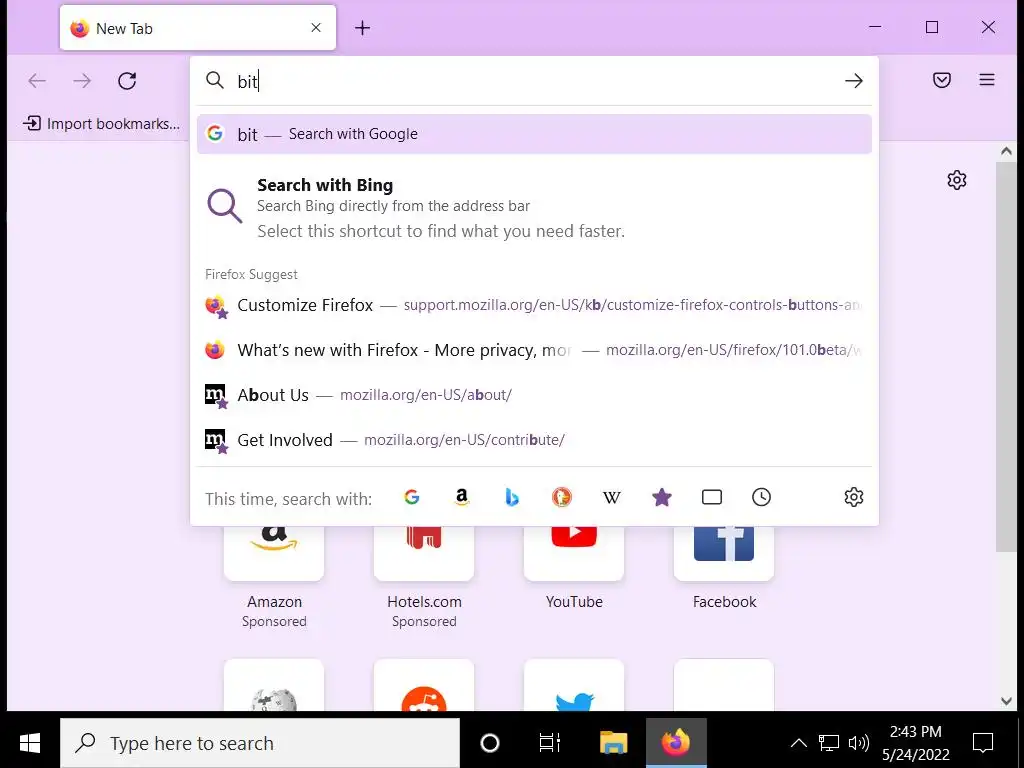
Task: Close the New Tab tab
Action: [316, 28]
